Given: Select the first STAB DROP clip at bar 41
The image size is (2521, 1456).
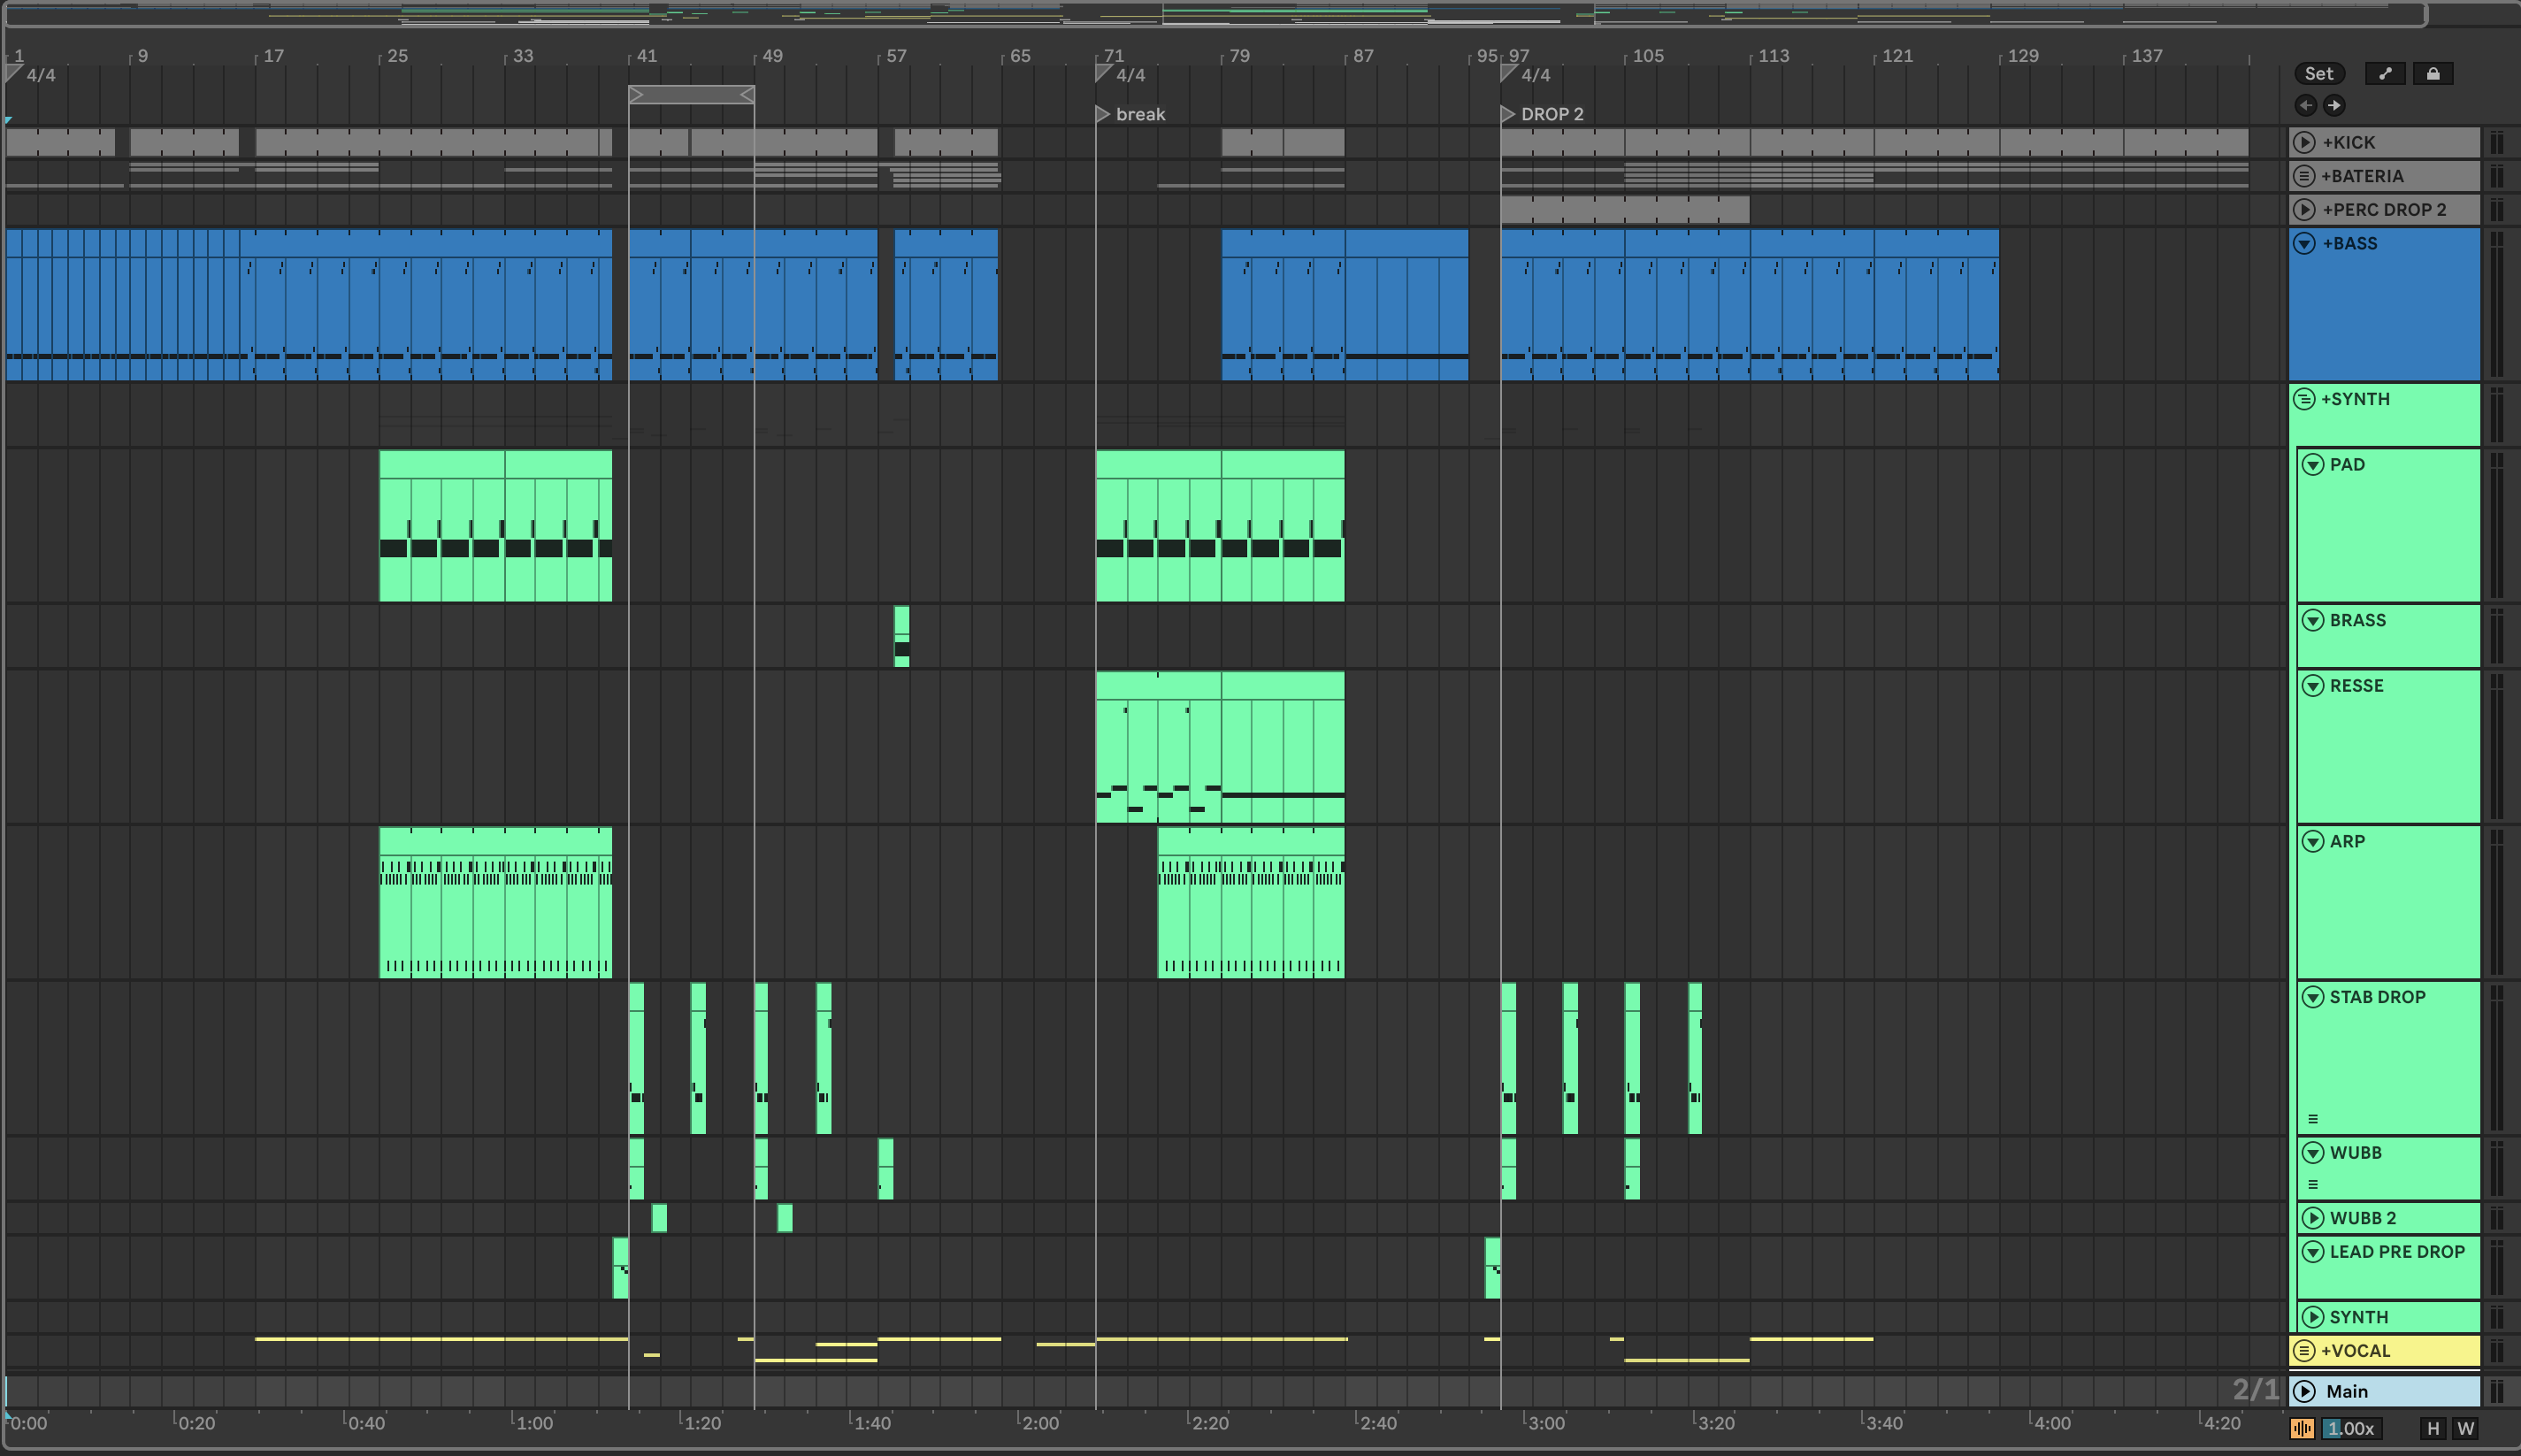Looking at the screenshot, I should click(637, 1058).
